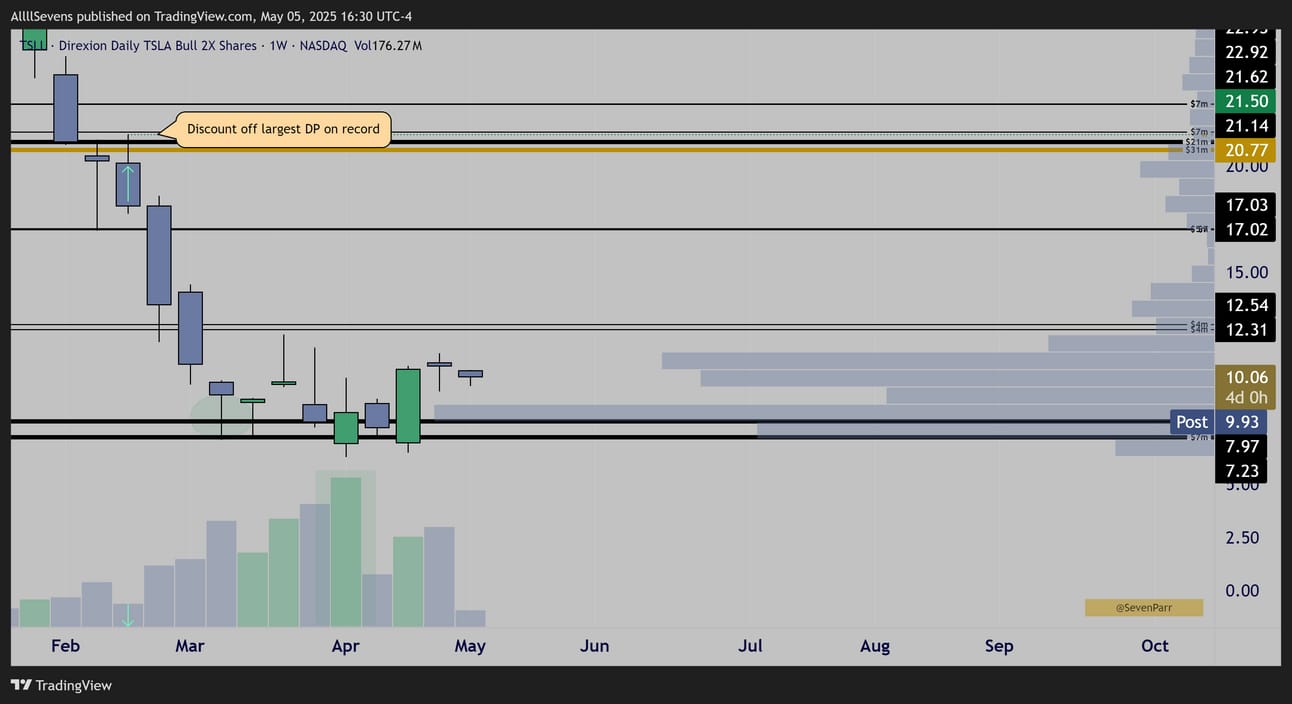This screenshot has height=704, width=1292.
Task: Click the 0.00 volume axis value
Action: (1242, 591)
